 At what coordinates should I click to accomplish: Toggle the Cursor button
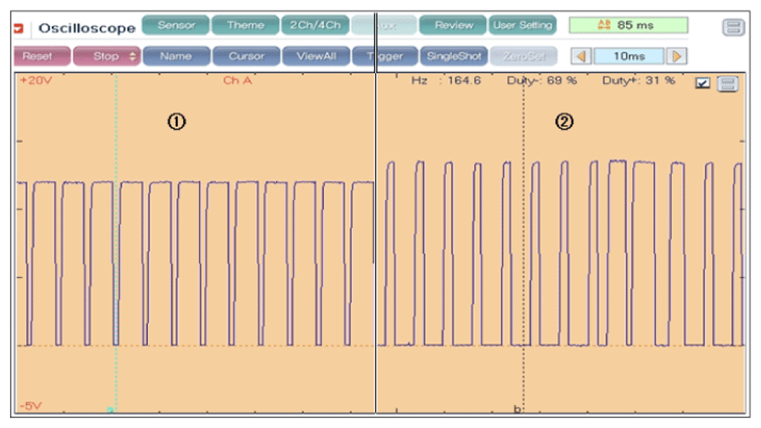click(245, 56)
